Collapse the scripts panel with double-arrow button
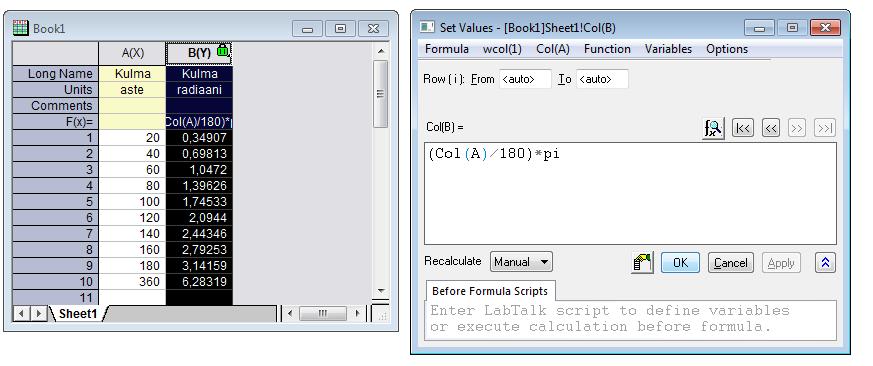This screenshot has height=366, width=873. 825,263
